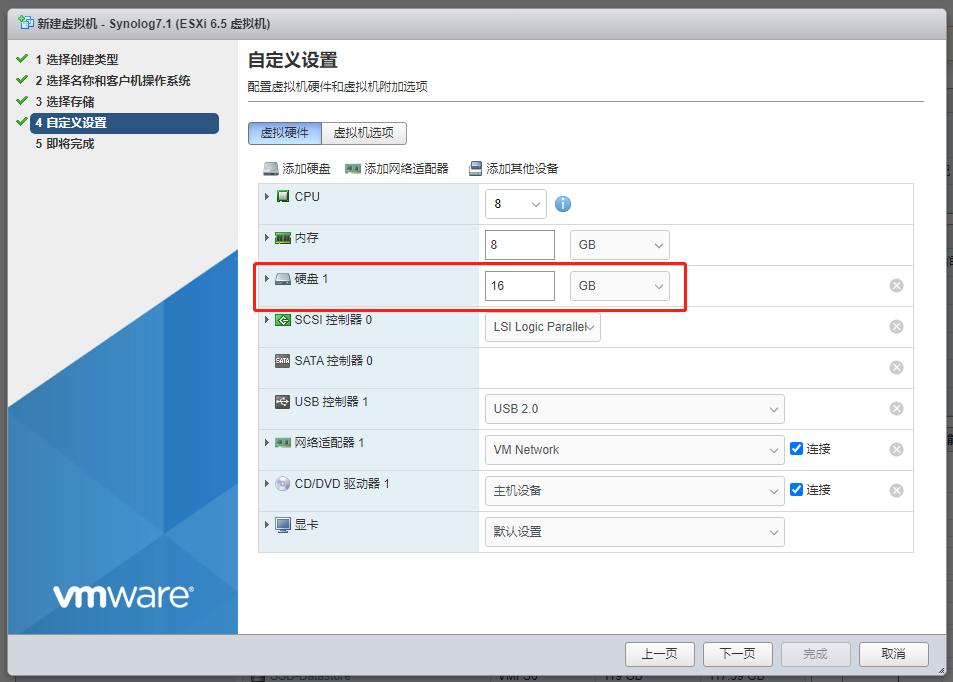Remove CD/DVD drive 1 with its X icon
The height and width of the screenshot is (682, 953).
pos(896,491)
